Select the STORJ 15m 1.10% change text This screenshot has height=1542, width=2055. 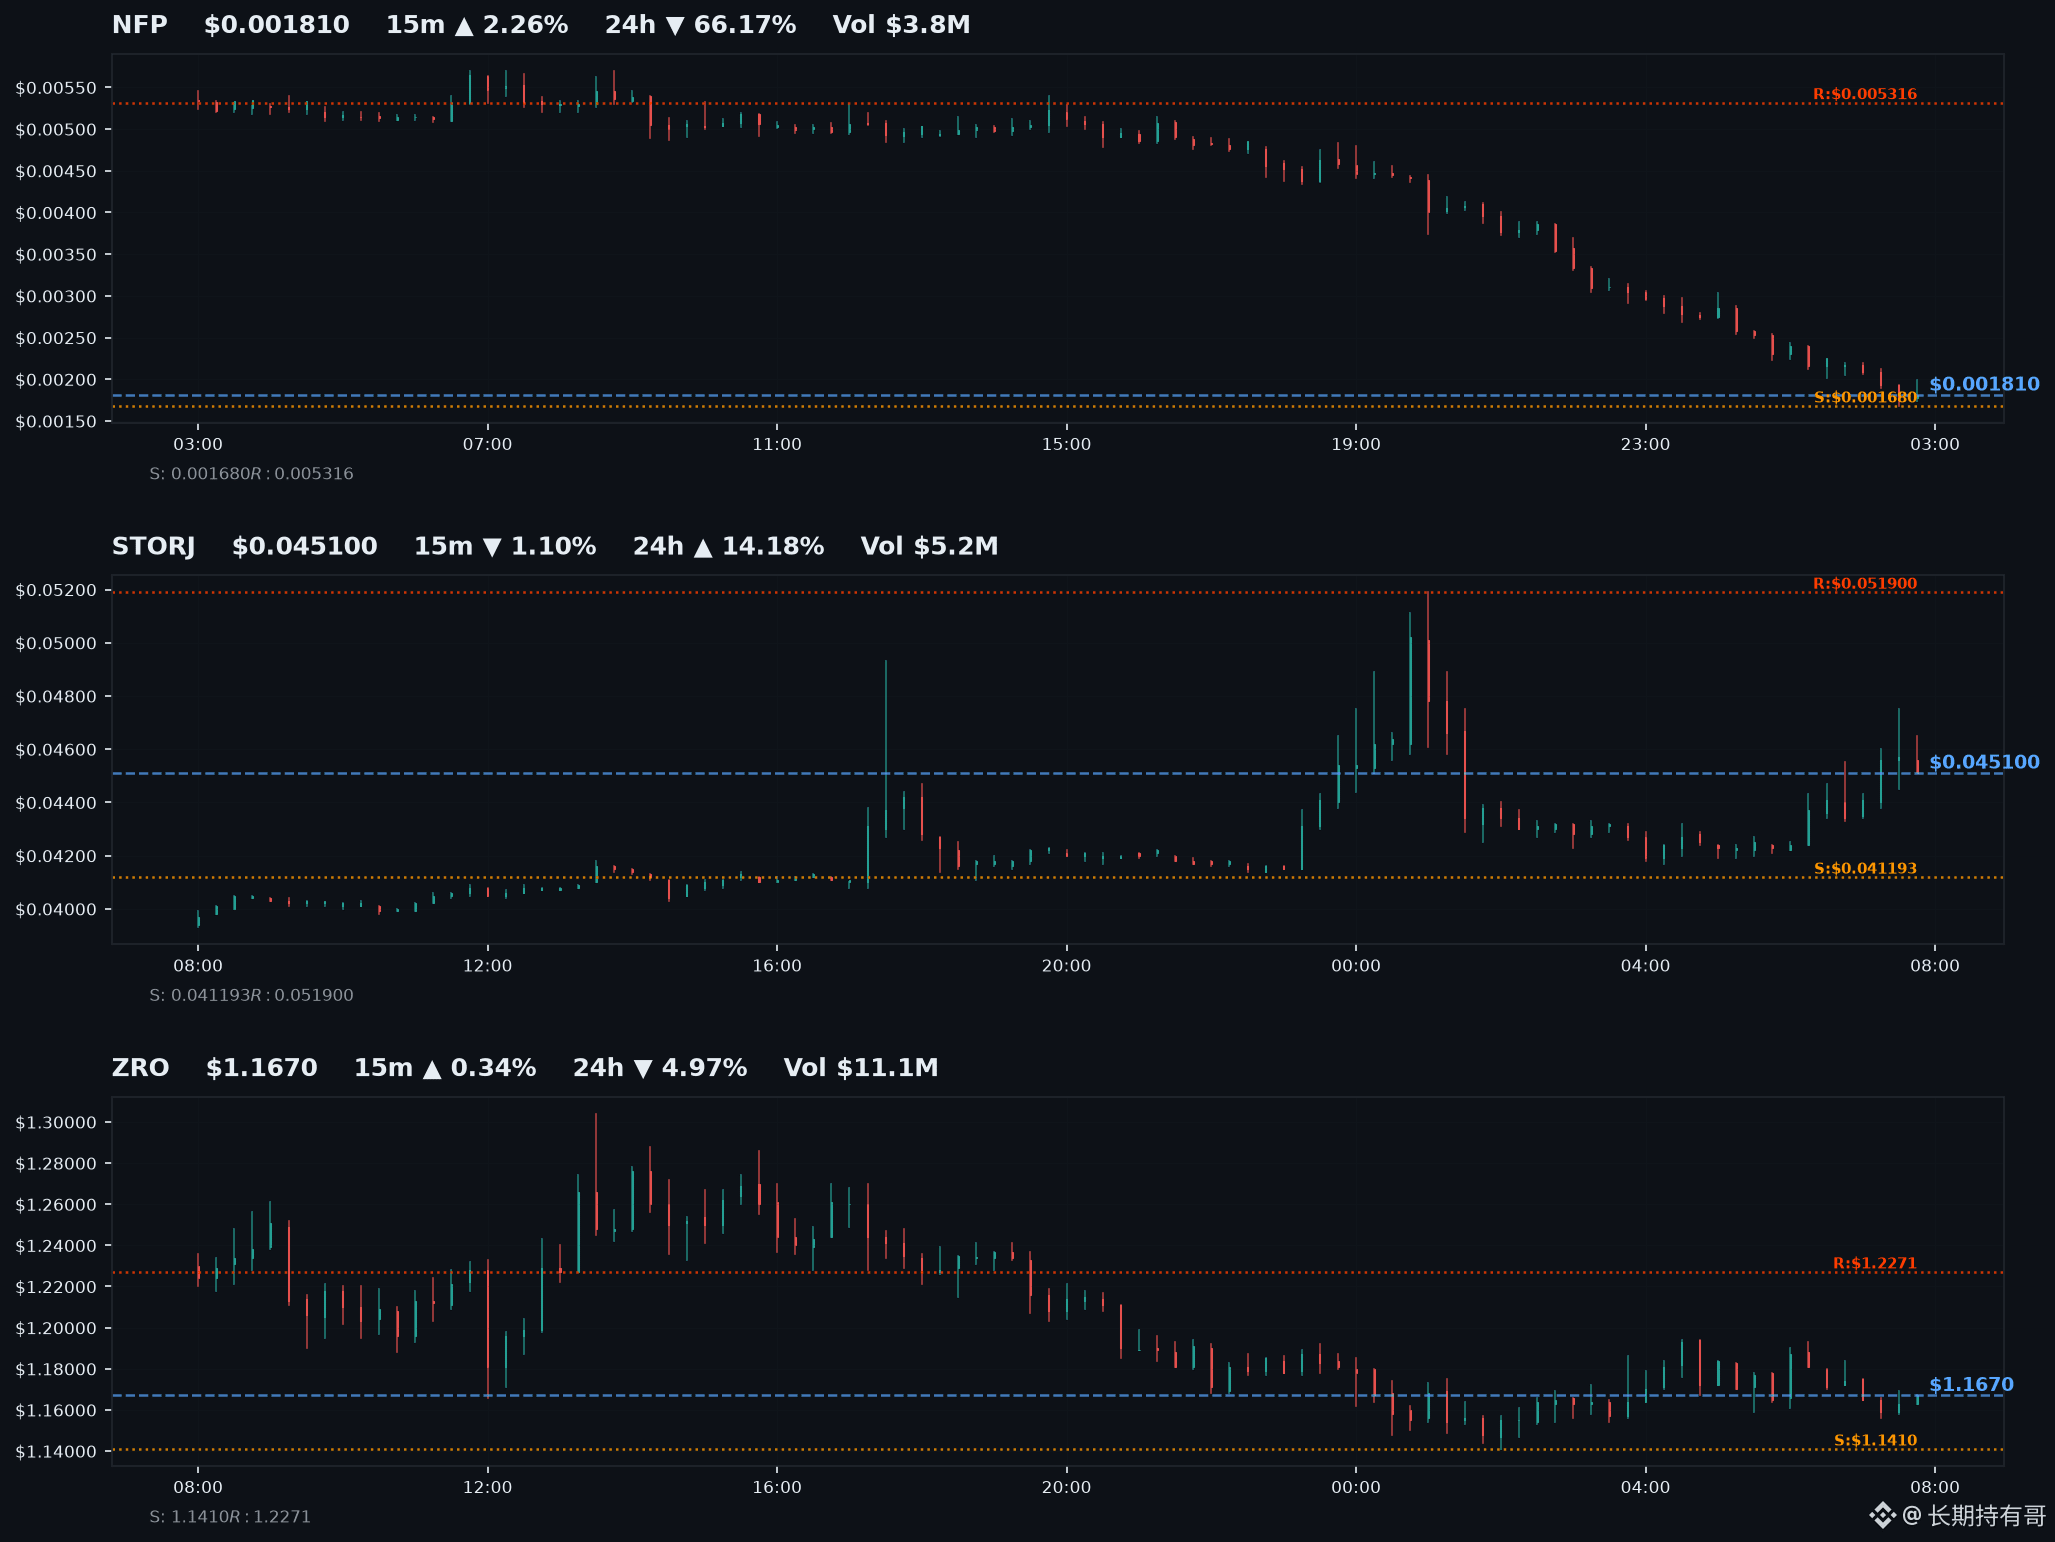[505, 546]
